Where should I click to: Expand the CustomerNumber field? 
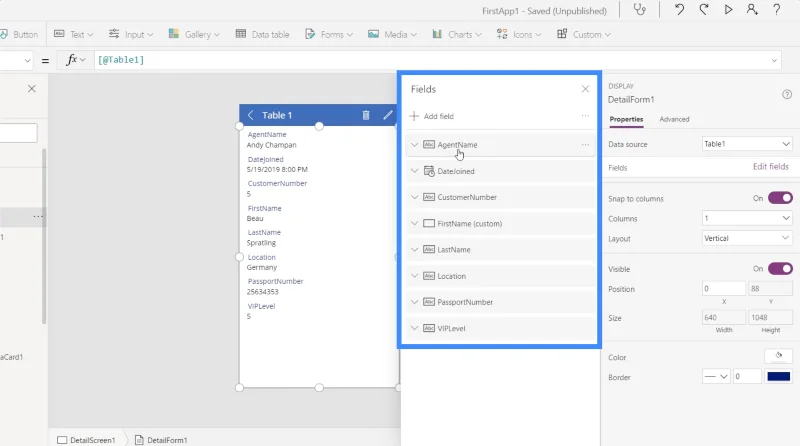pyautogui.click(x=414, y=197)
